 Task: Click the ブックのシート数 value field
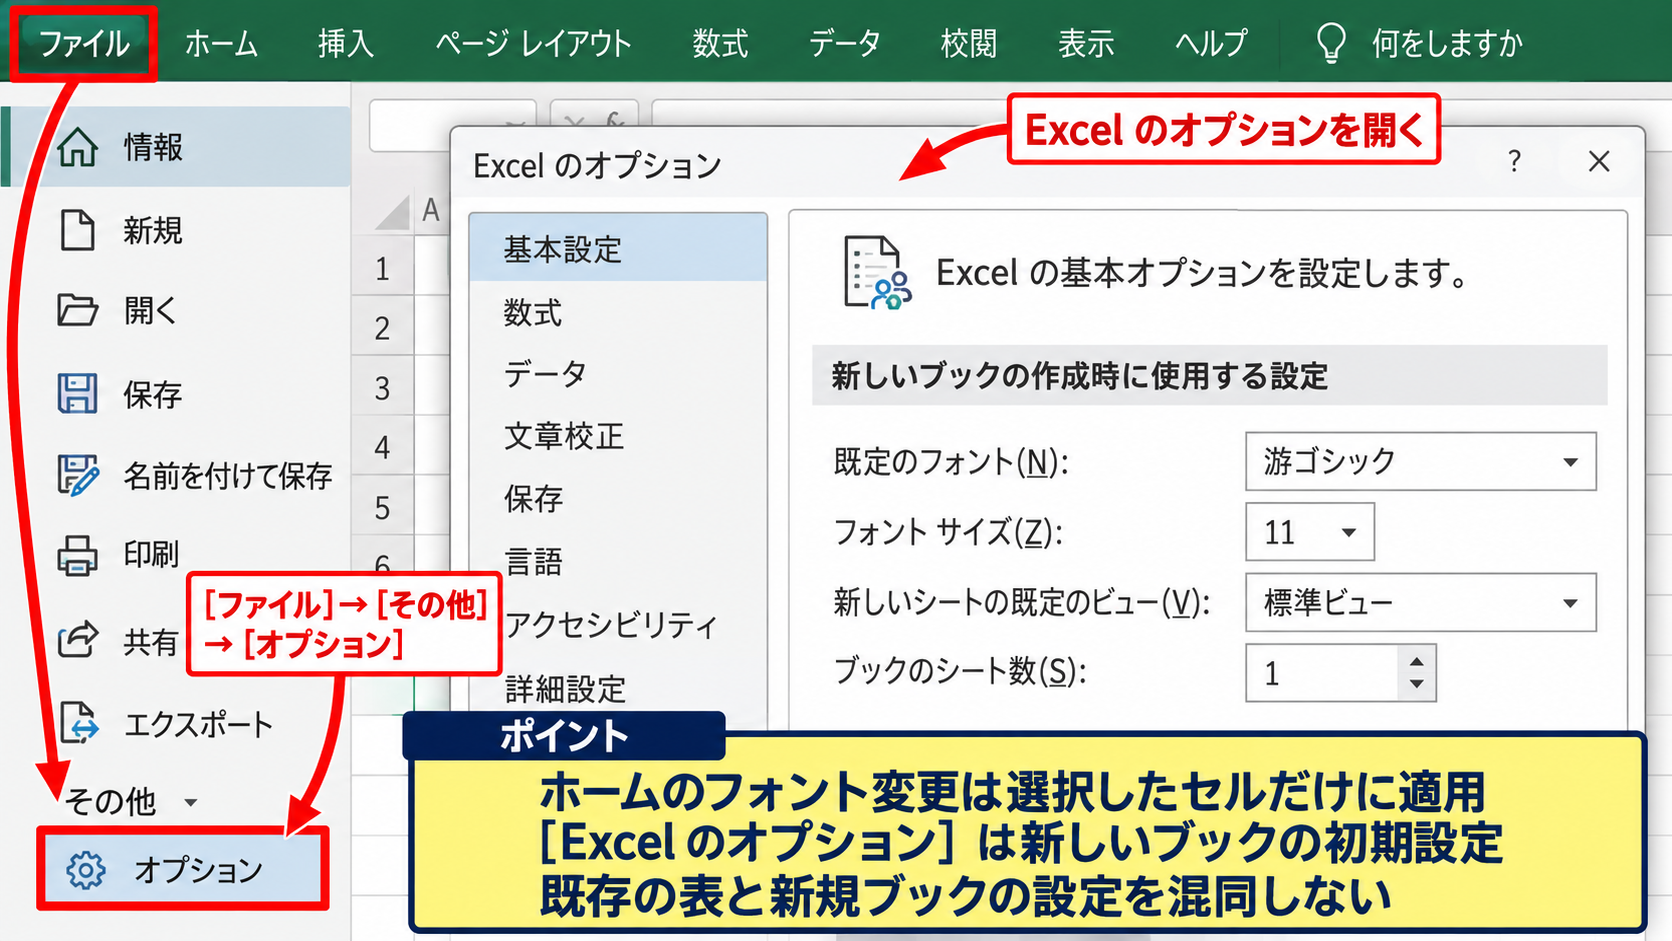tap(1322, 673)
